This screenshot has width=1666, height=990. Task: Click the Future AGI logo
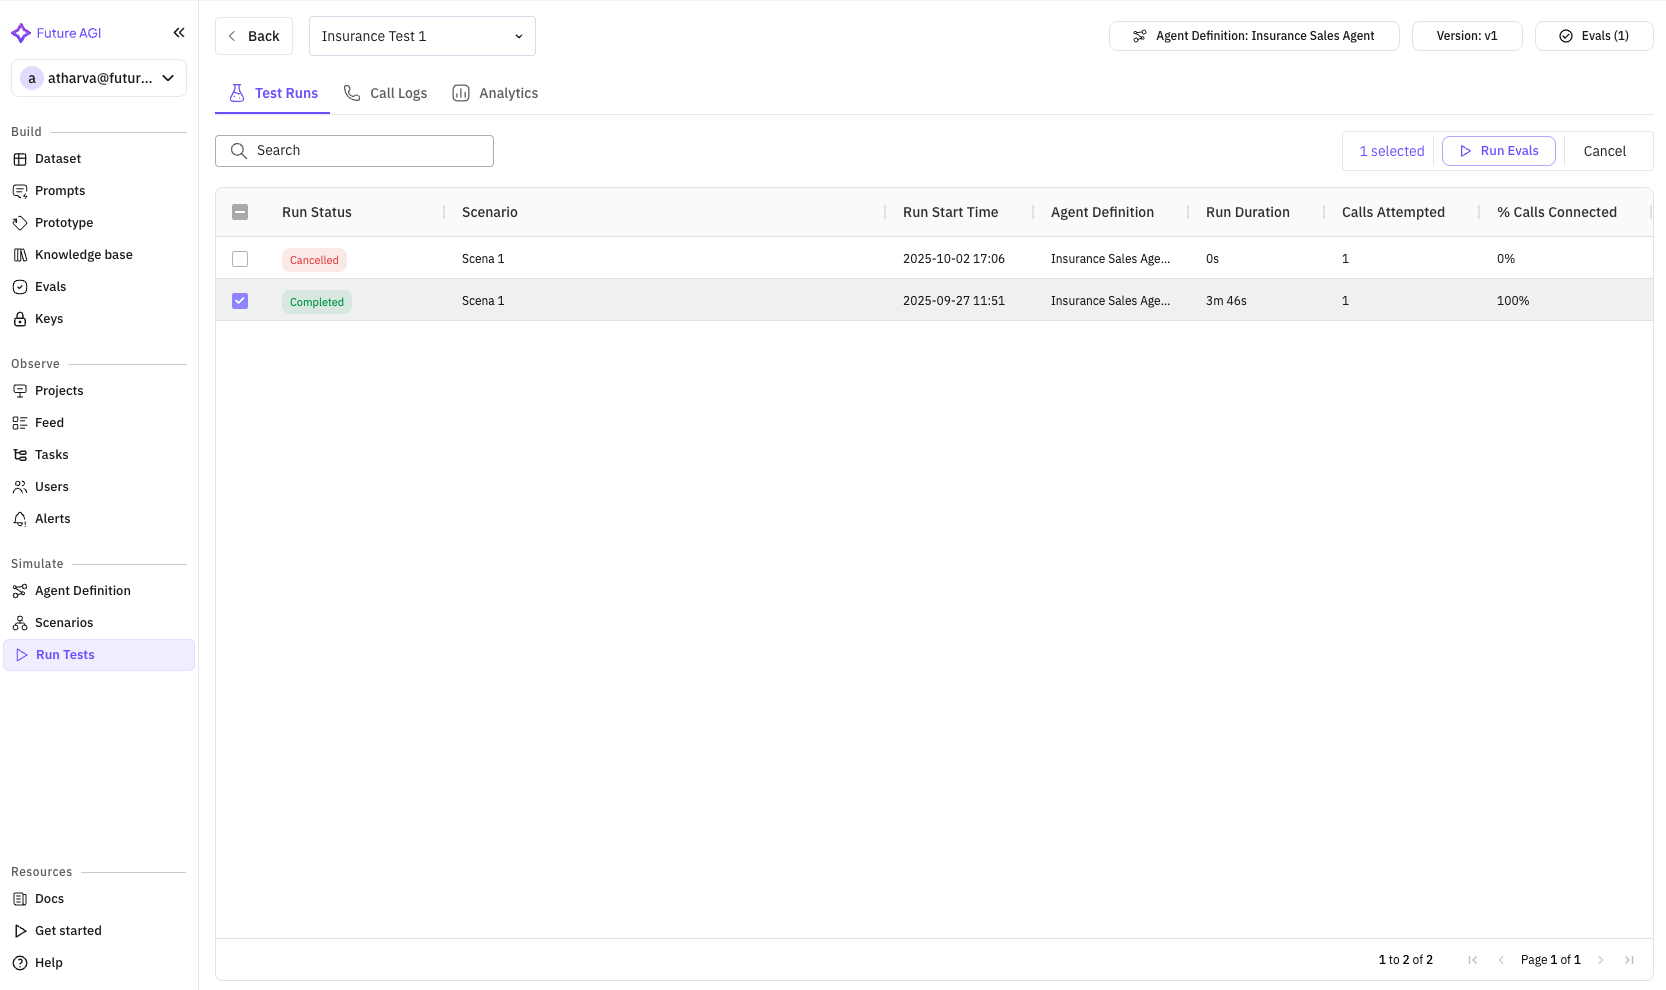56,33
